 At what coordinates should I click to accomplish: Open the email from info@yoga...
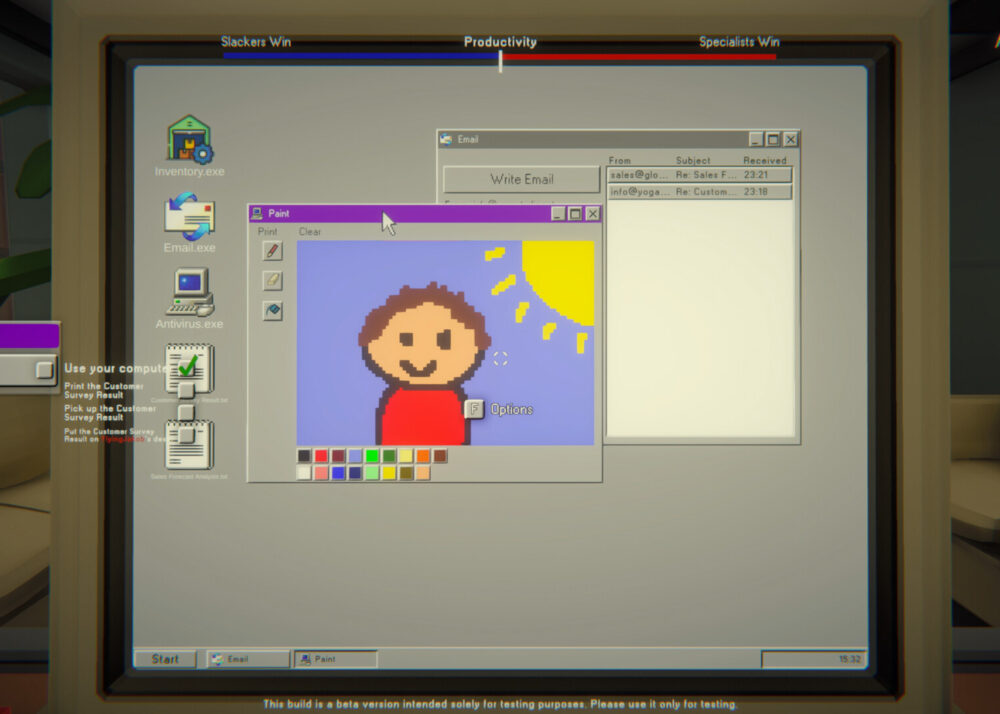coord(699,192)
